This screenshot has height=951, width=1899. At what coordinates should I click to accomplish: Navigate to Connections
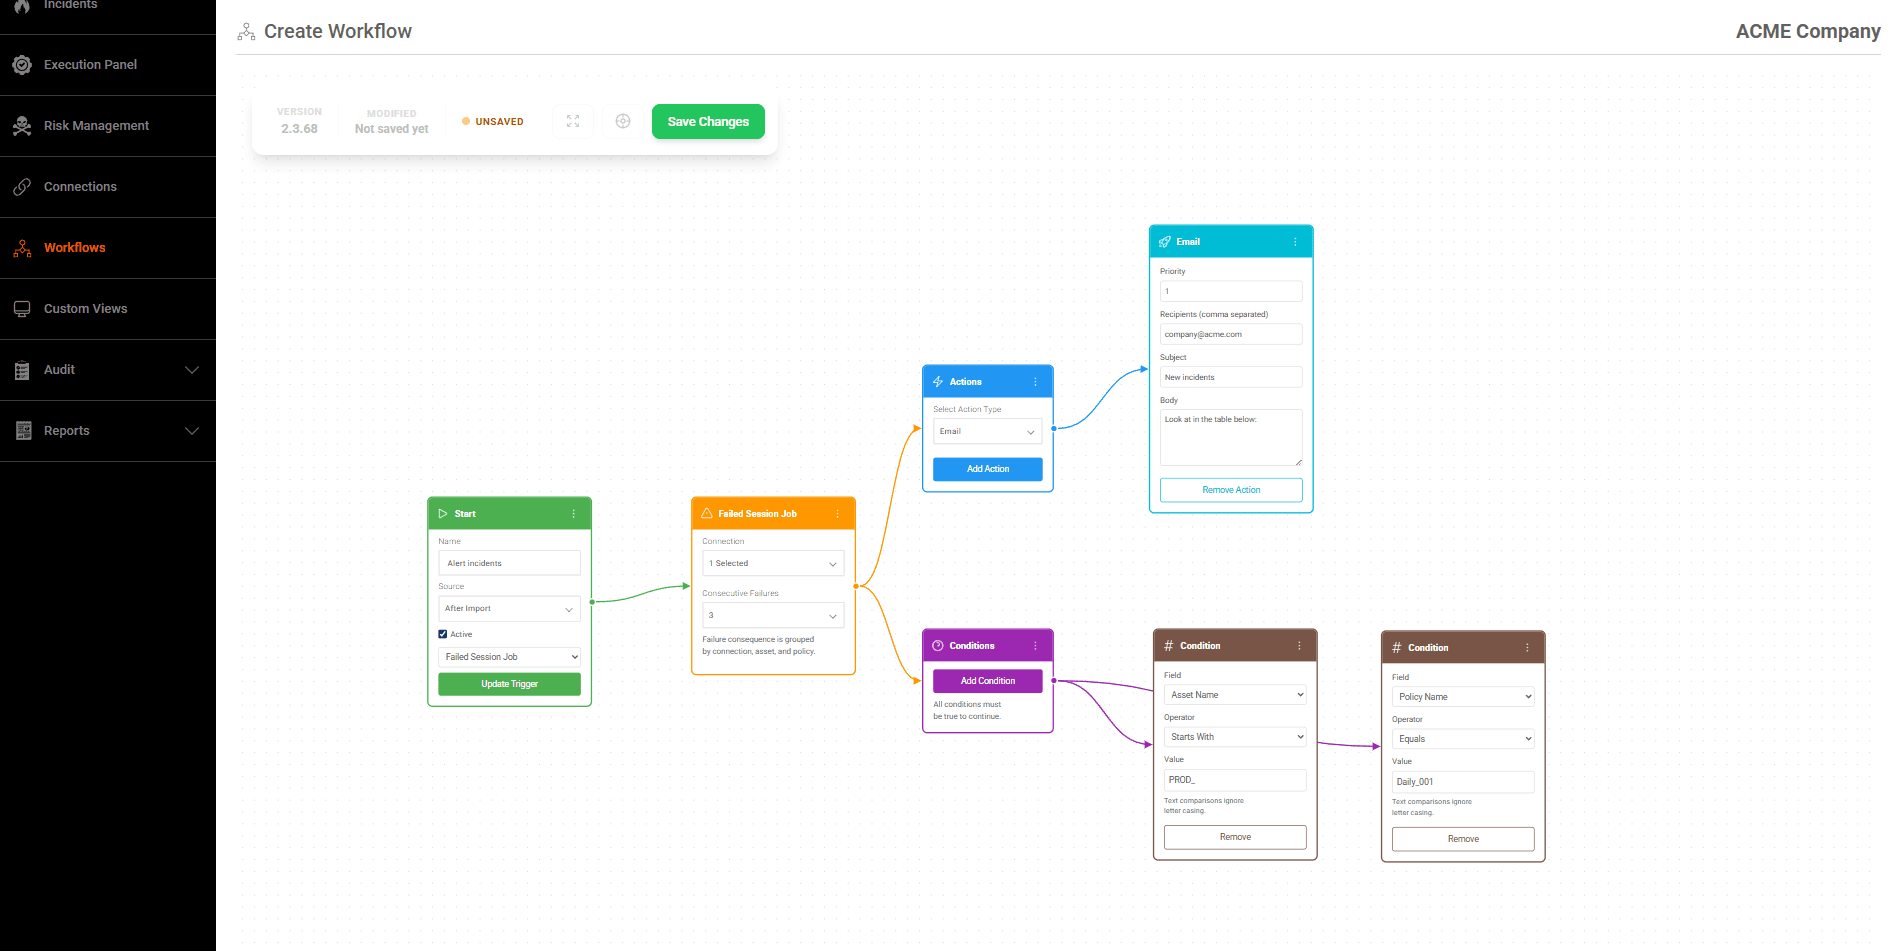80,186
